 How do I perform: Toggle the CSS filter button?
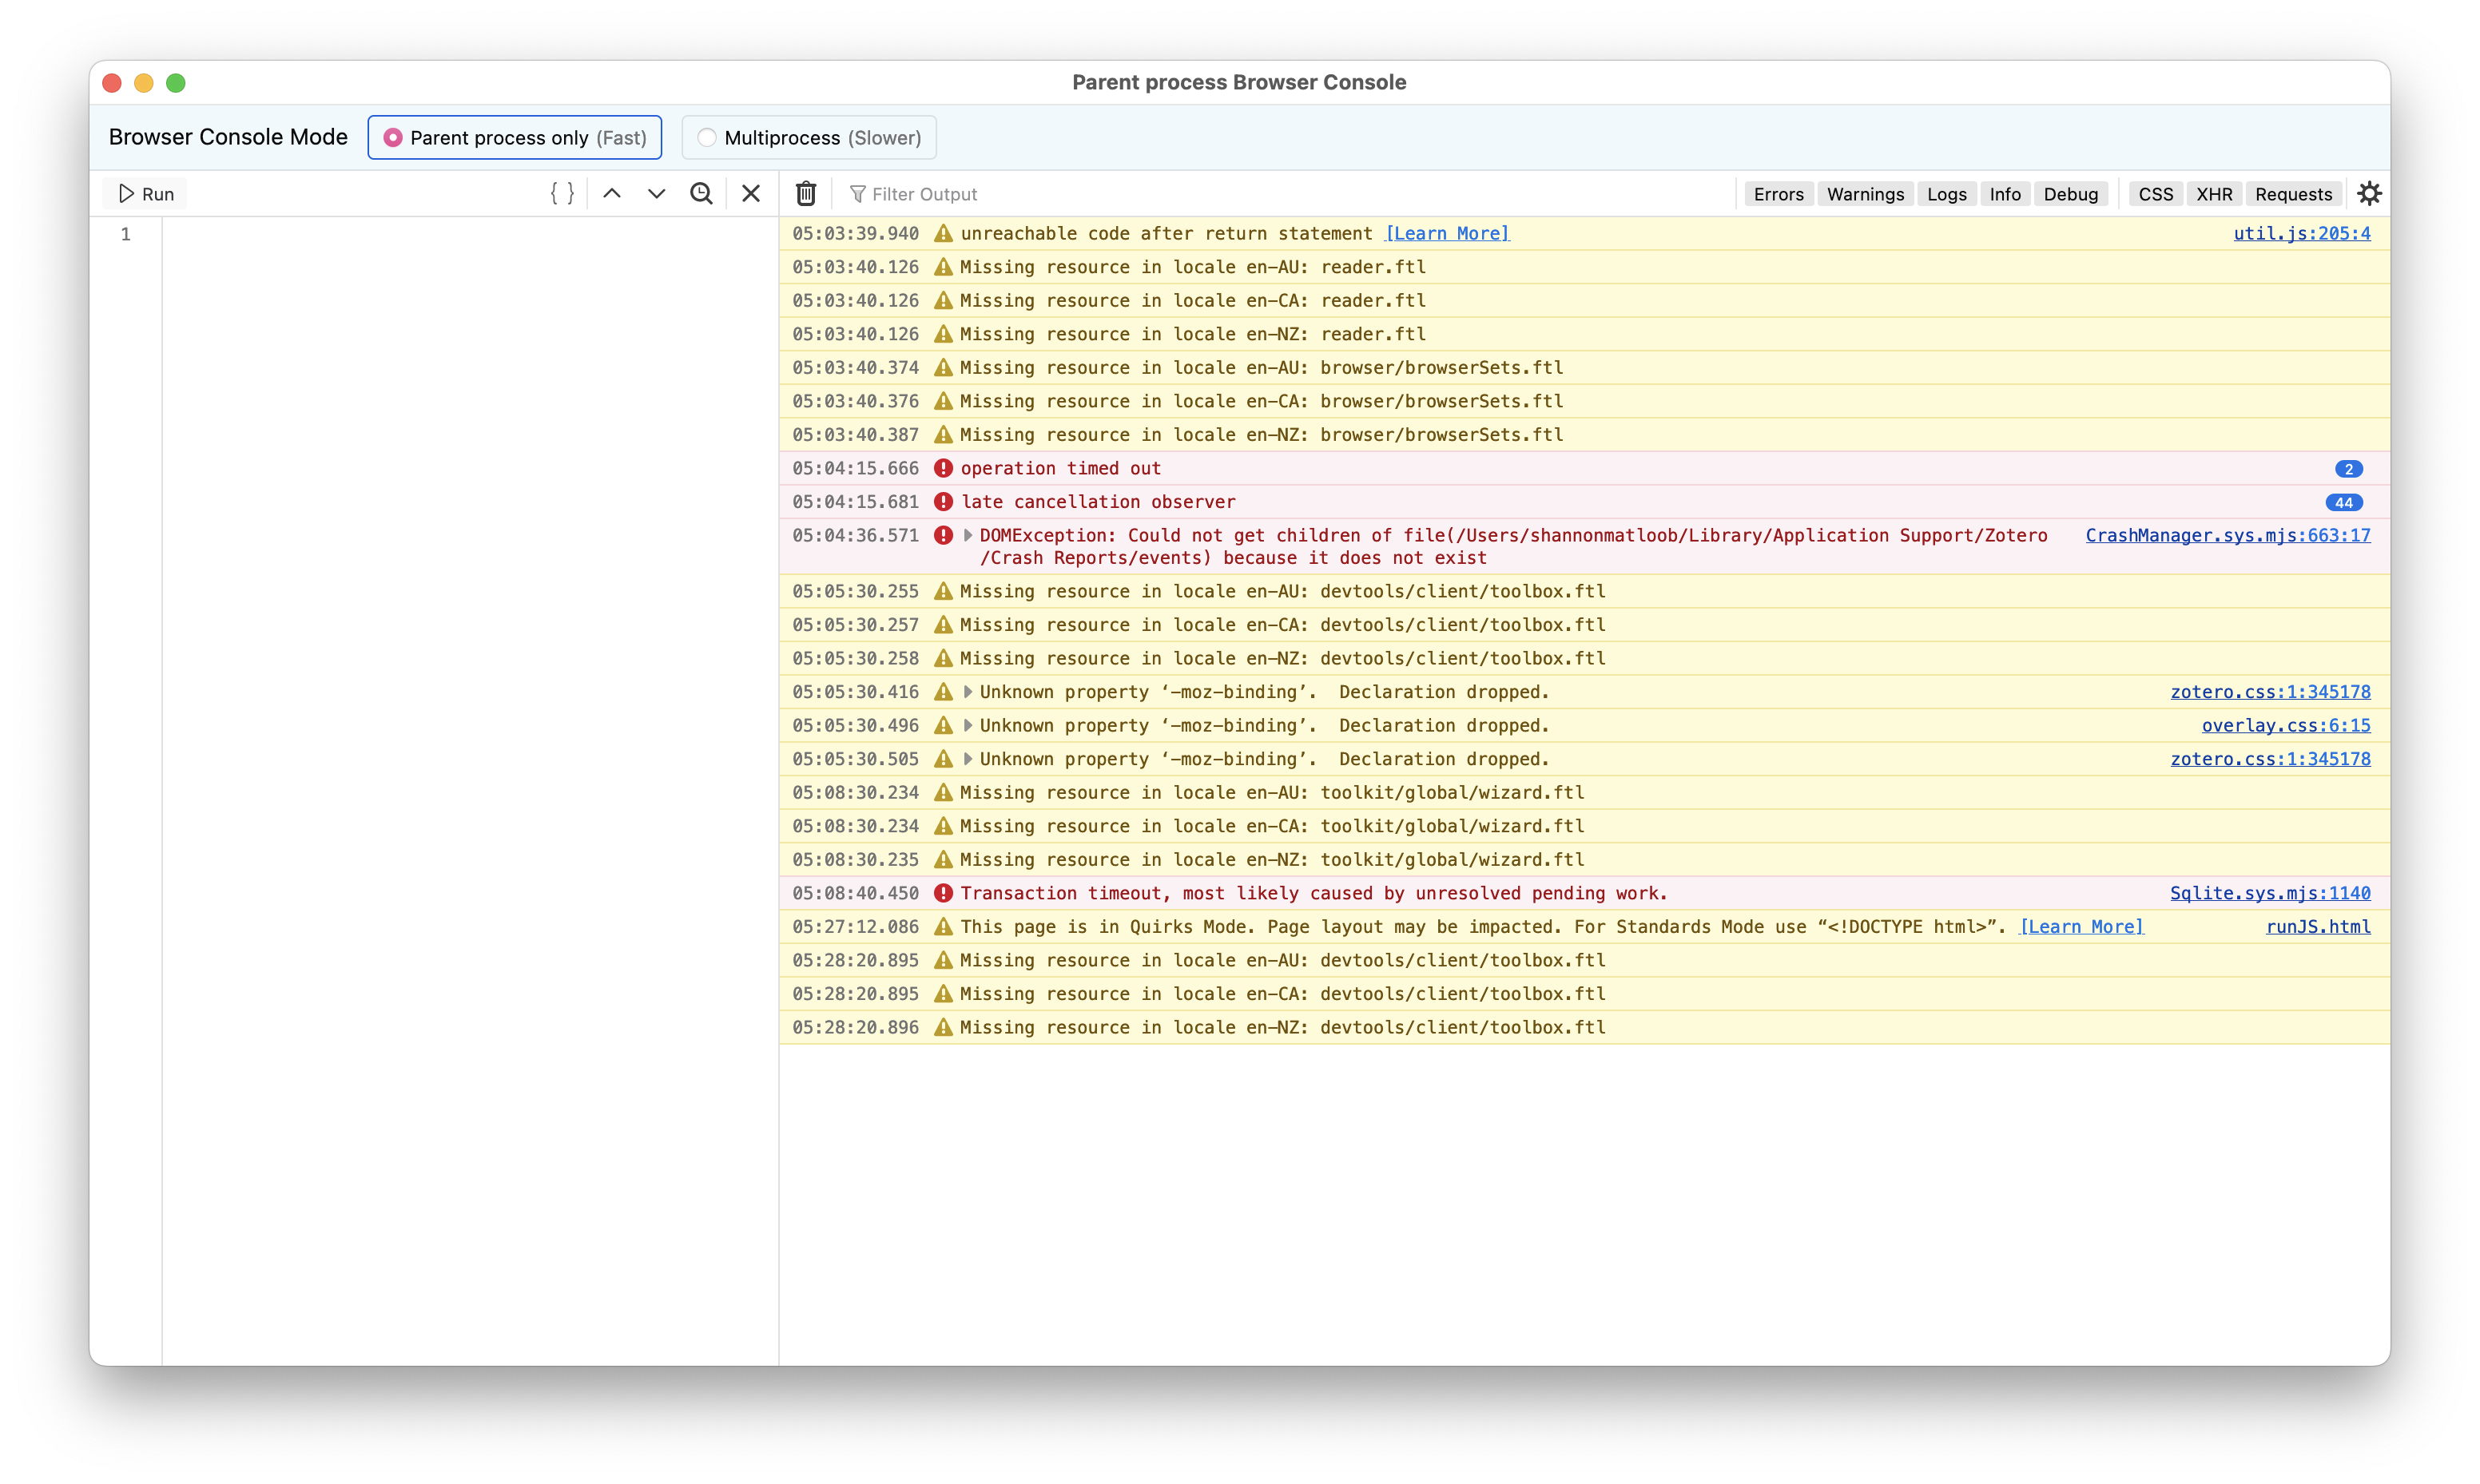click(2155, 194)
